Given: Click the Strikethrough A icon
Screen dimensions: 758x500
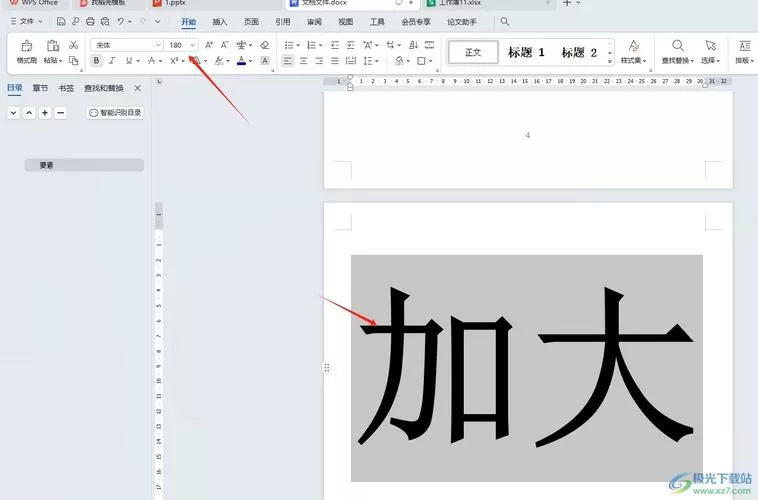Looking at the screenshot, I should (152, 60).
